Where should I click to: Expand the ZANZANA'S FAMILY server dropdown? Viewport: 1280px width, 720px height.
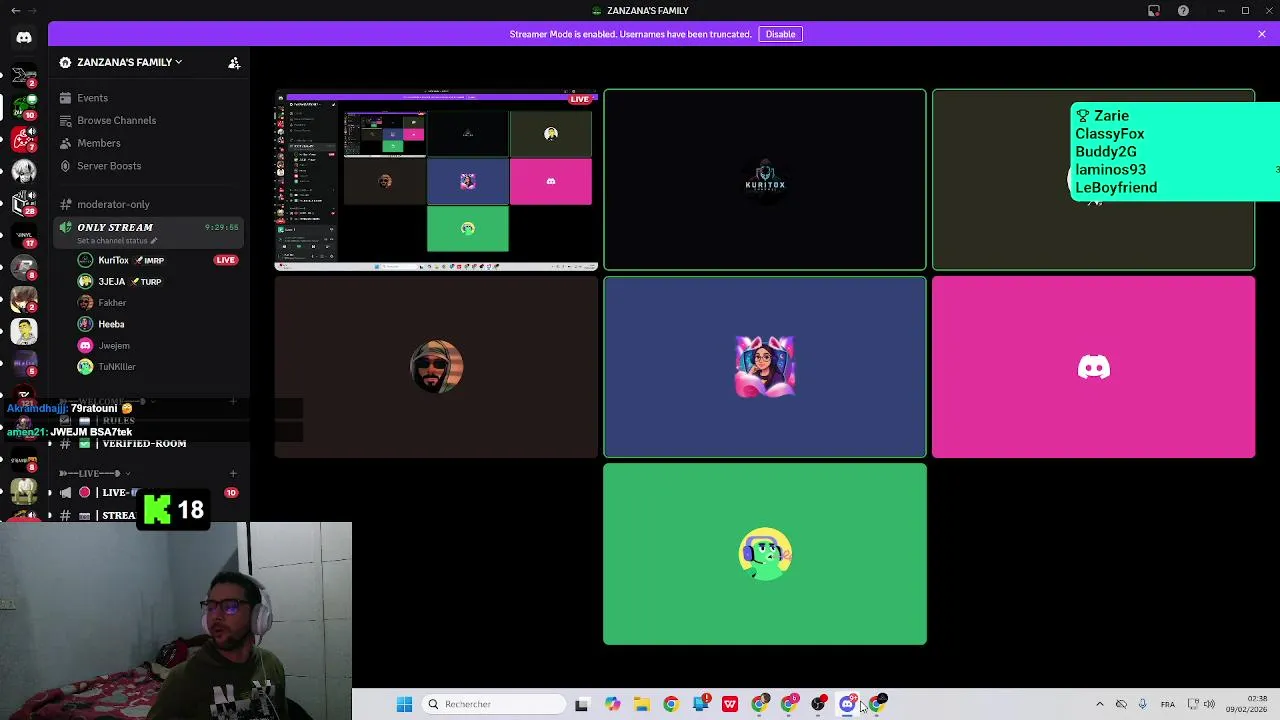pyautogui.click(x=129, y=62)
